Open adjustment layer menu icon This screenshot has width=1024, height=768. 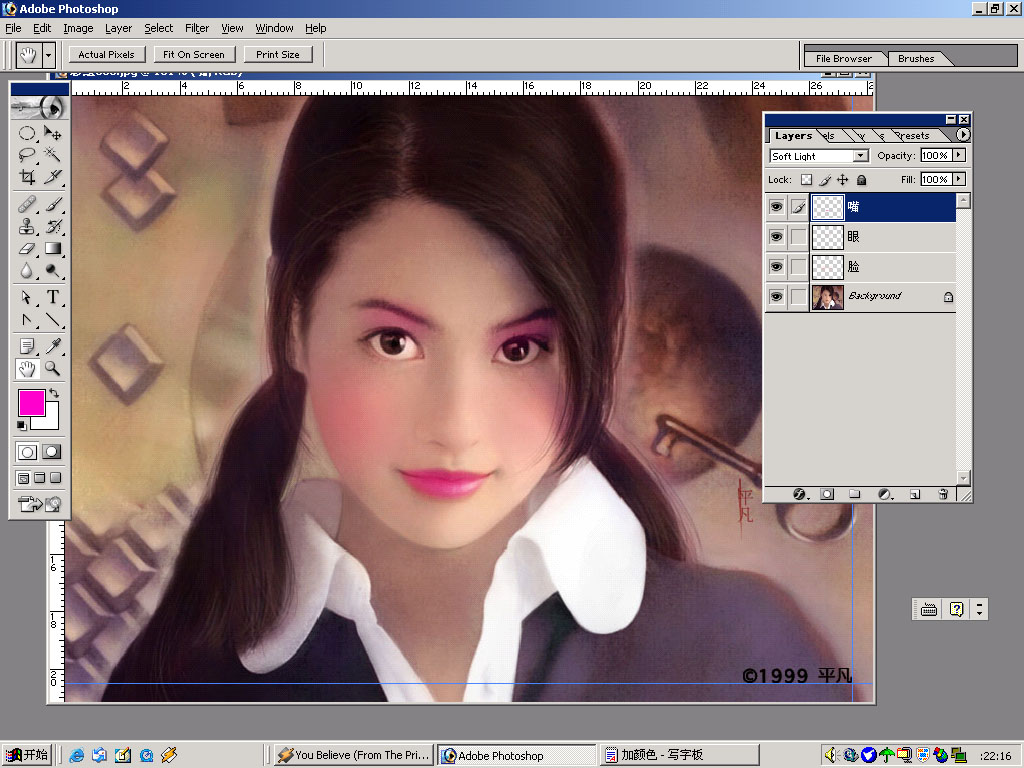pos(885,494)
